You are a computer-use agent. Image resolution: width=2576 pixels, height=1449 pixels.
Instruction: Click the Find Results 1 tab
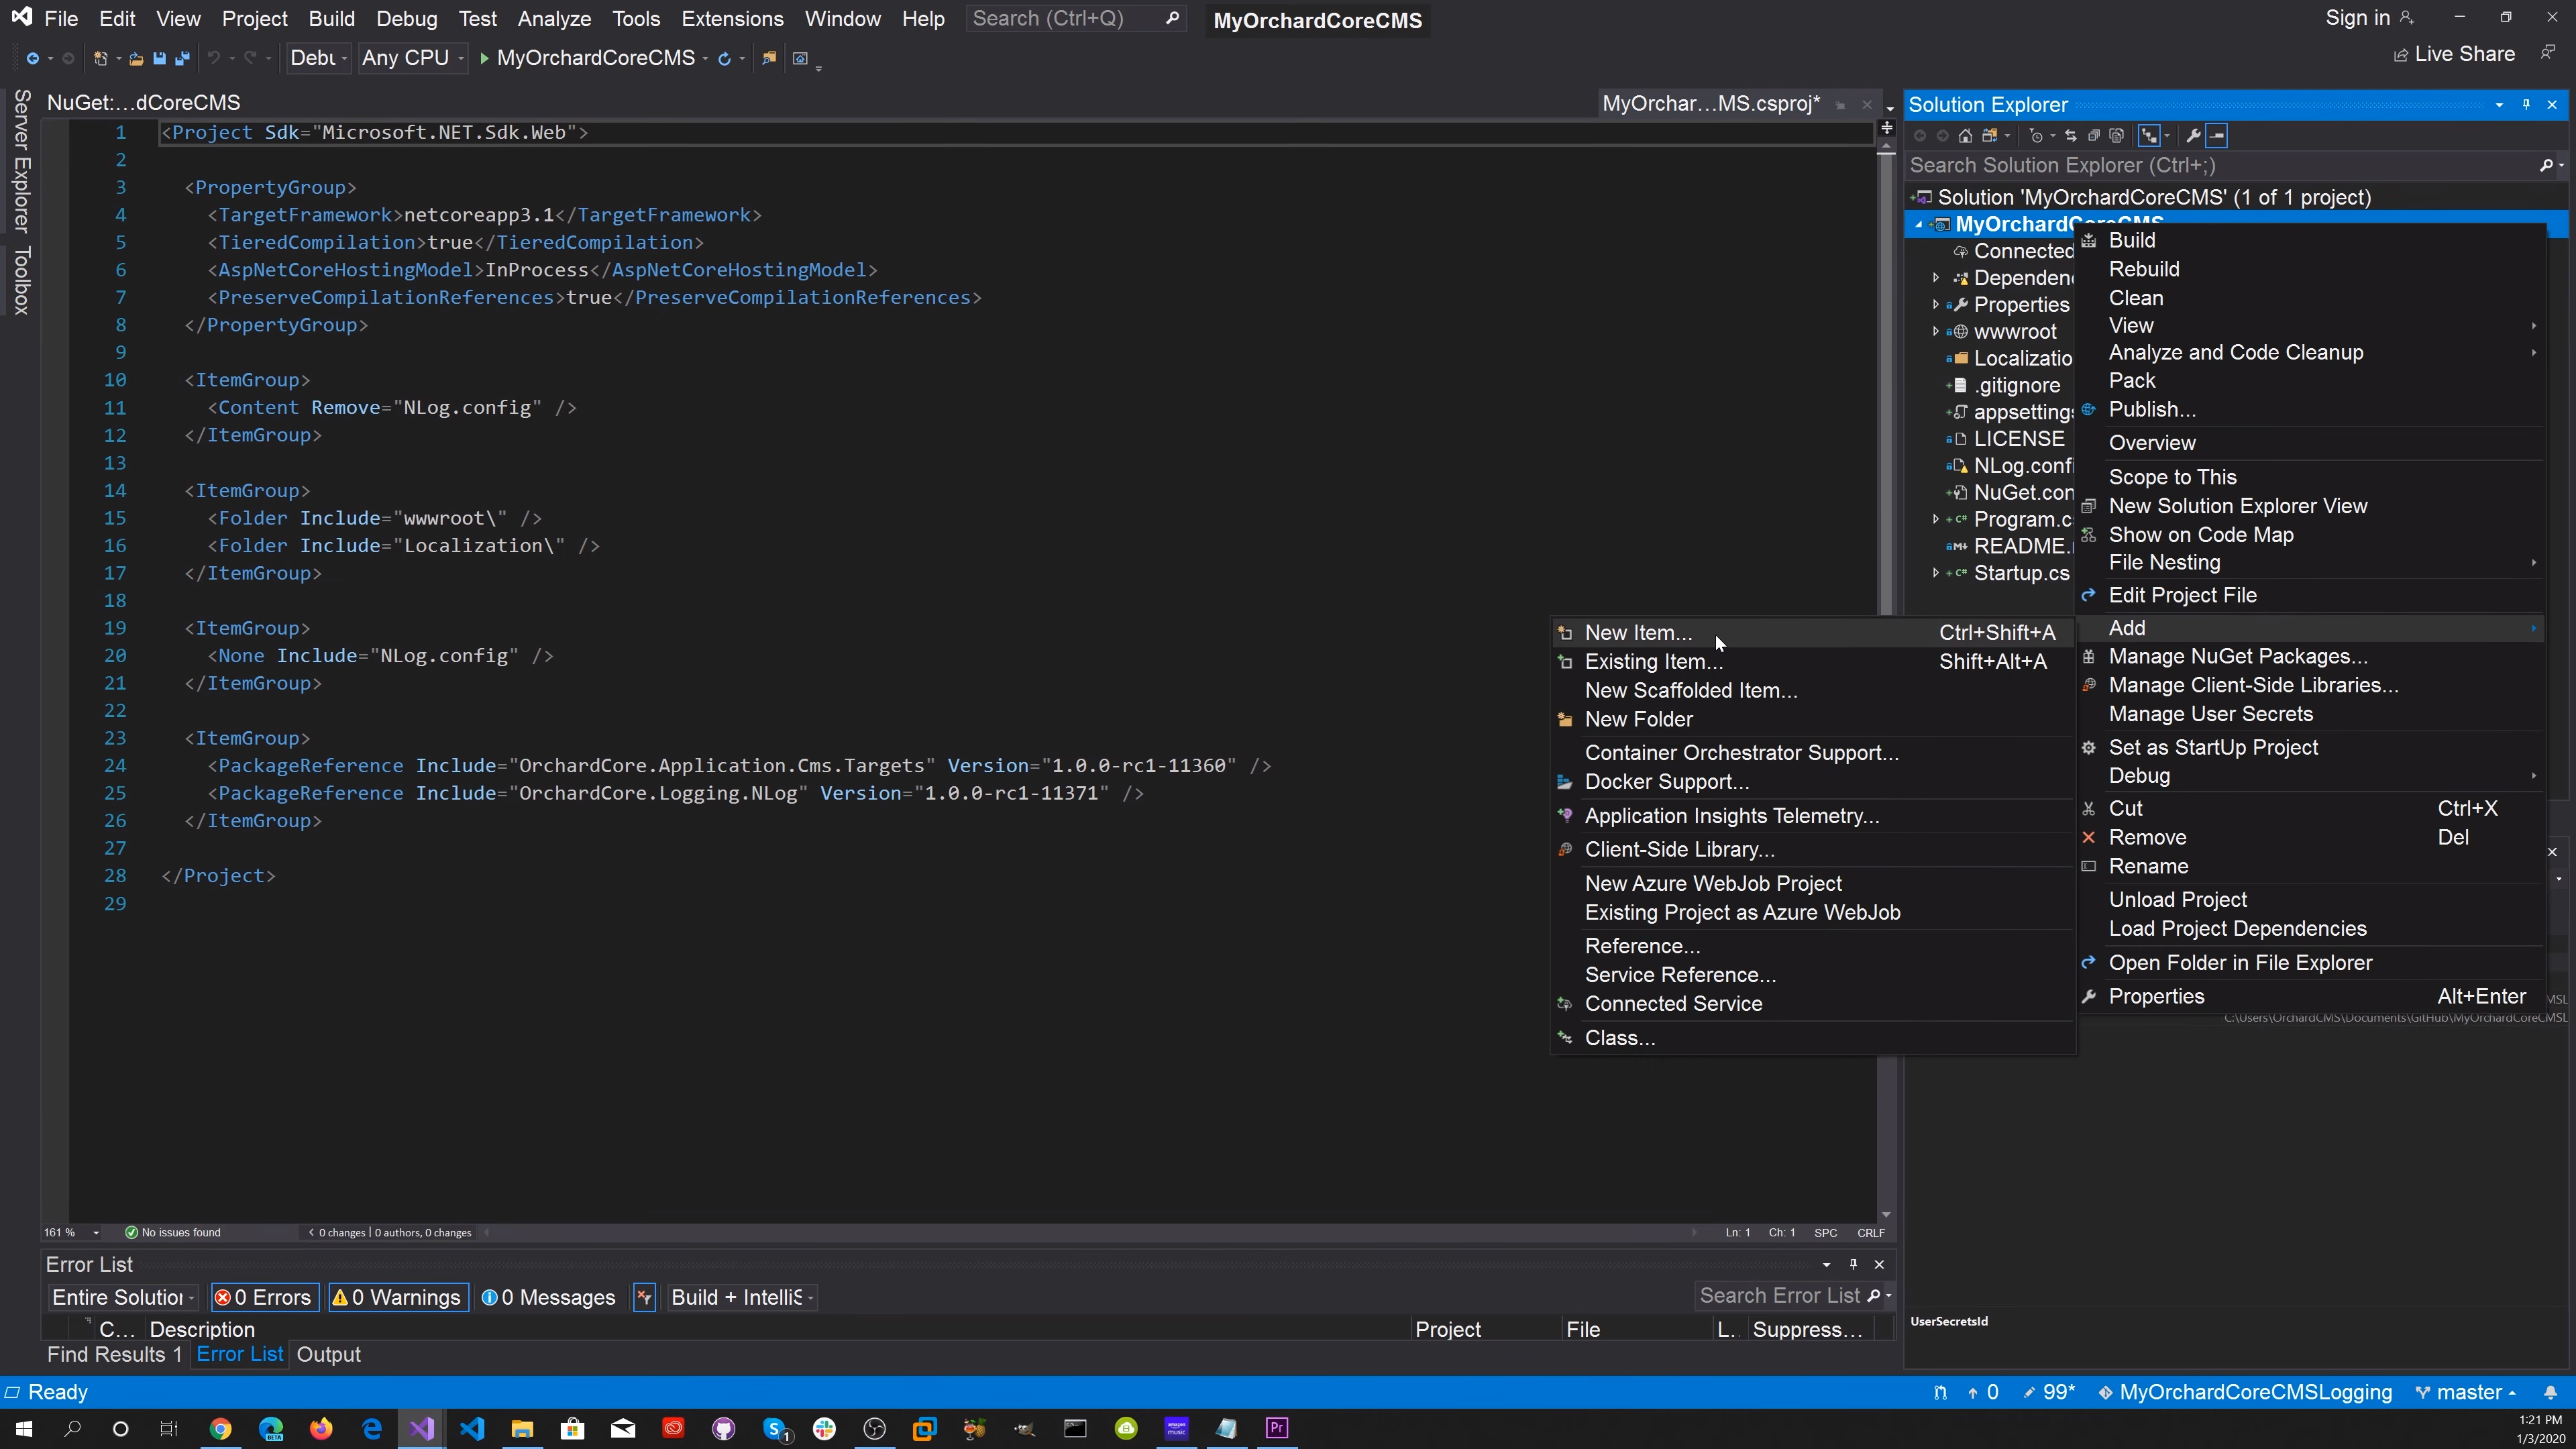(114, 1355)
